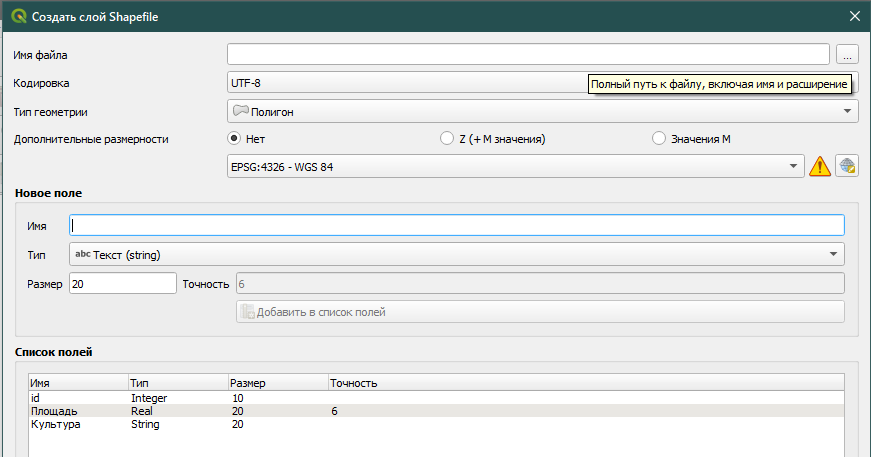Expand the field type 'Текст (string)' dropdown
This screenshot has height=457, width=871.
pos(456,254)
